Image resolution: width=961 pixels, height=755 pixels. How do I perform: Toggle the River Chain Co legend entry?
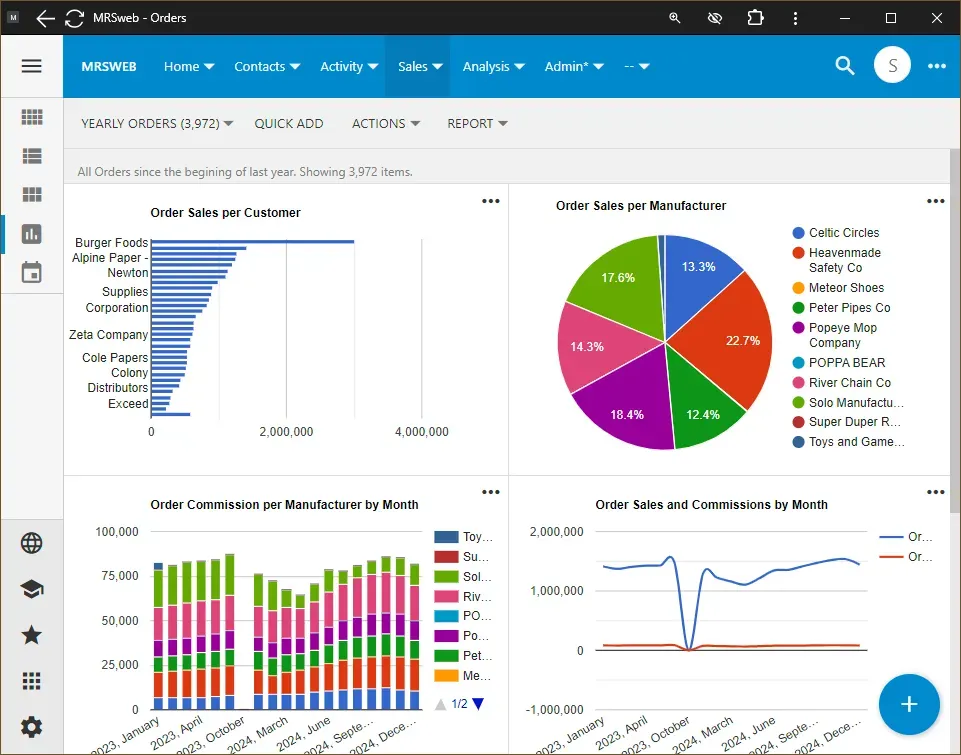coord(849,383)
